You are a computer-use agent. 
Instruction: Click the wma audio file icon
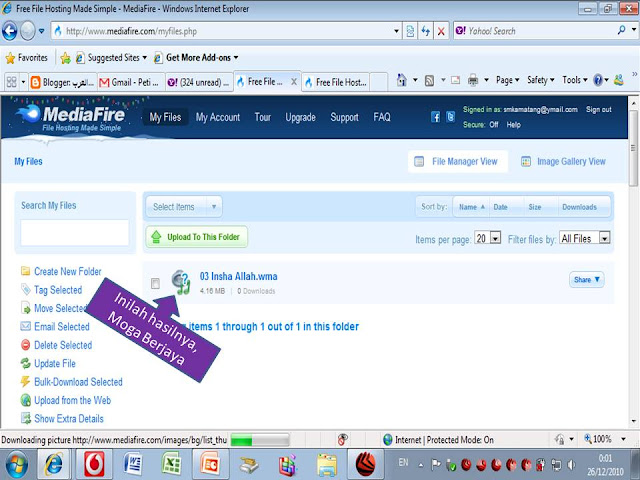(181, 282)
